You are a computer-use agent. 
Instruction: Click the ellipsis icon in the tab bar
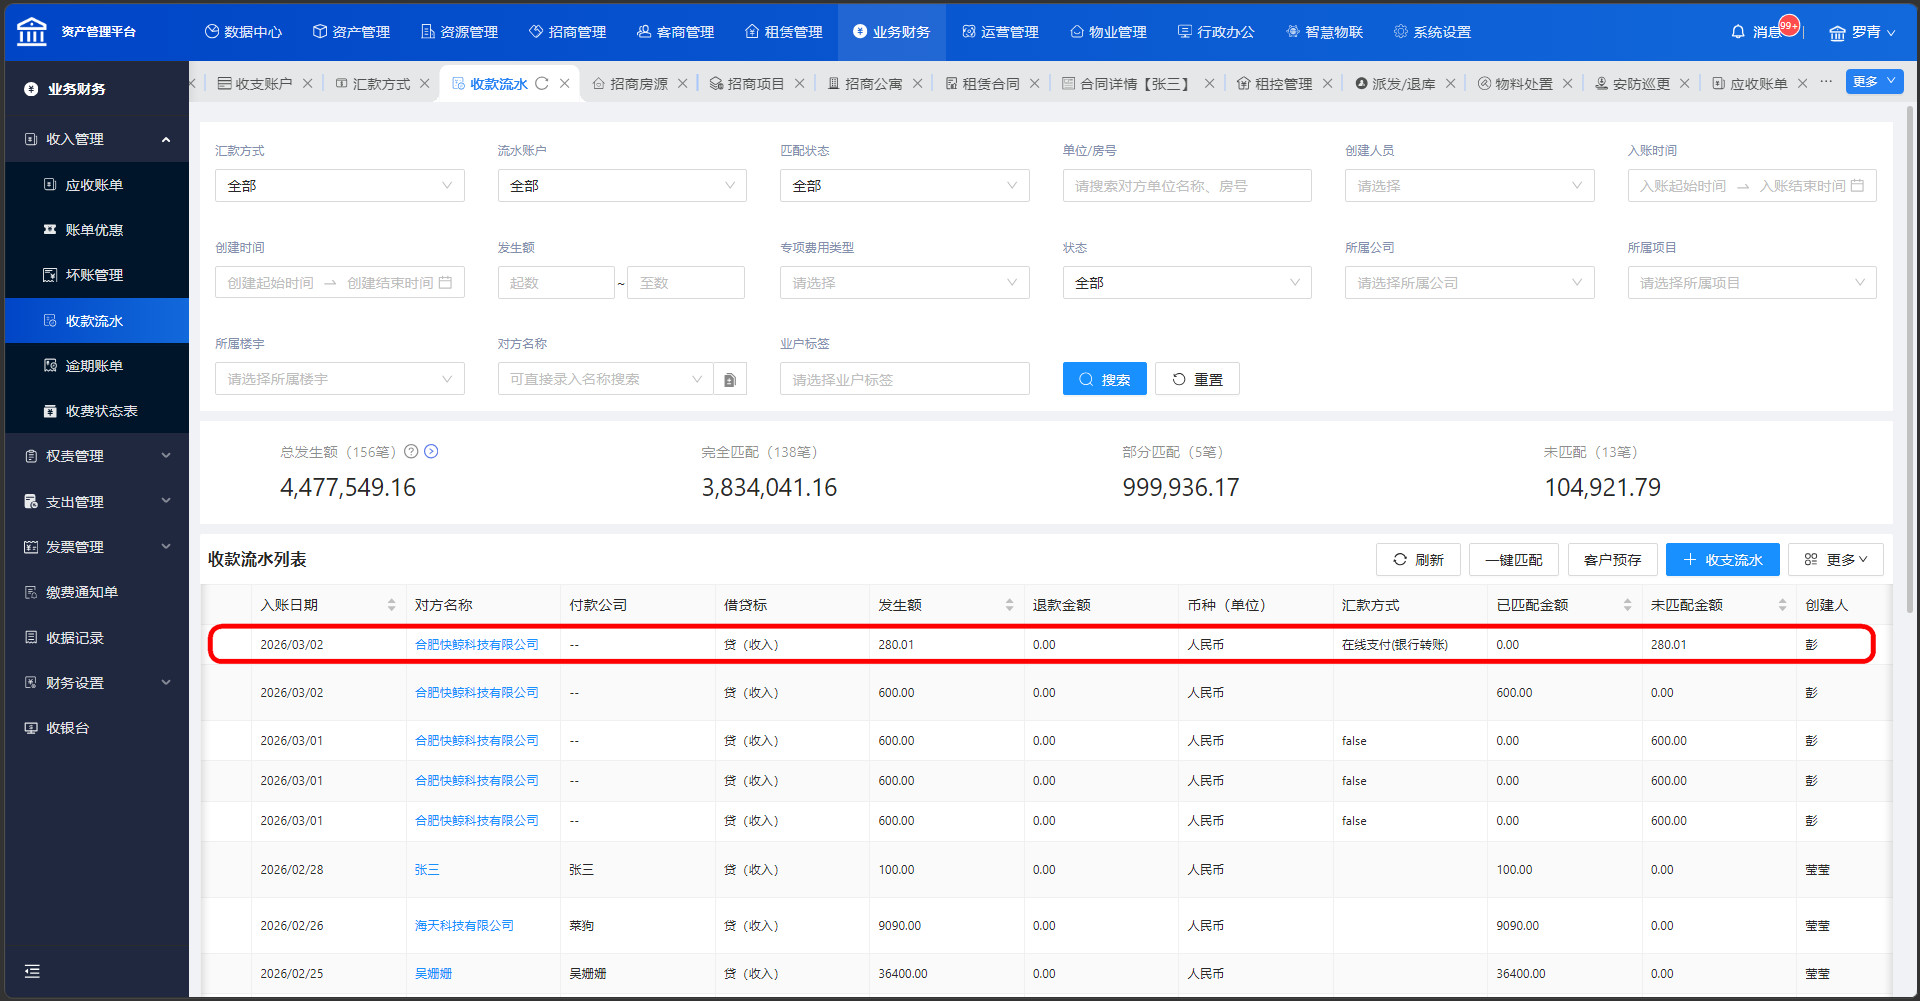1826,82
